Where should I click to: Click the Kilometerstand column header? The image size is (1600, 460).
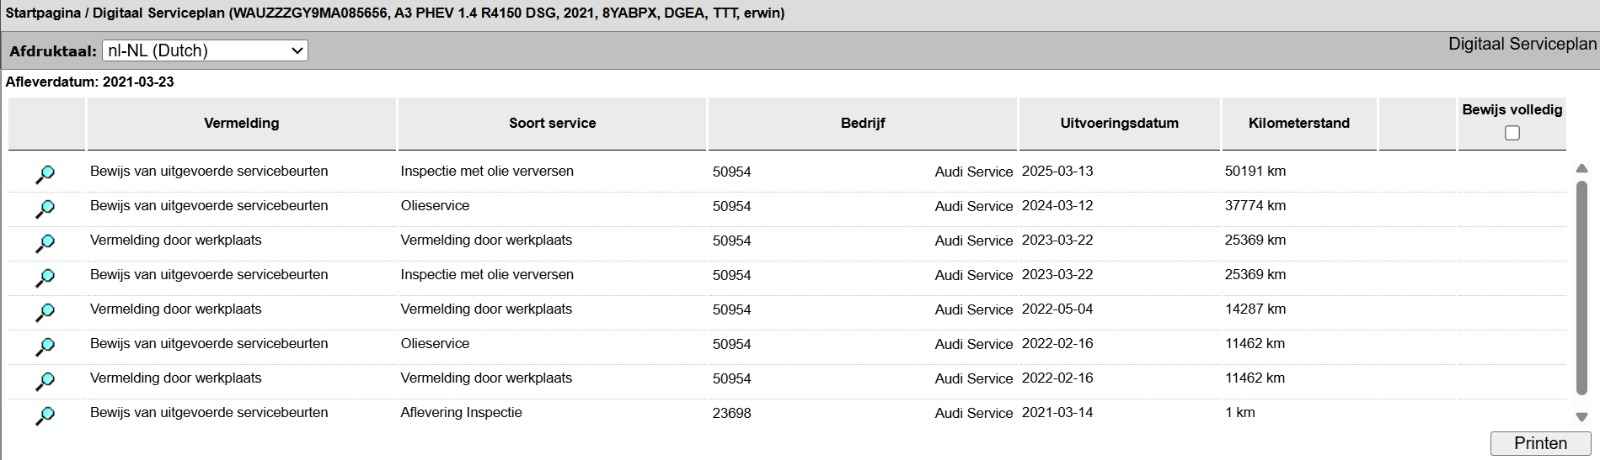pyautogui.click(x=1299, y=123)
